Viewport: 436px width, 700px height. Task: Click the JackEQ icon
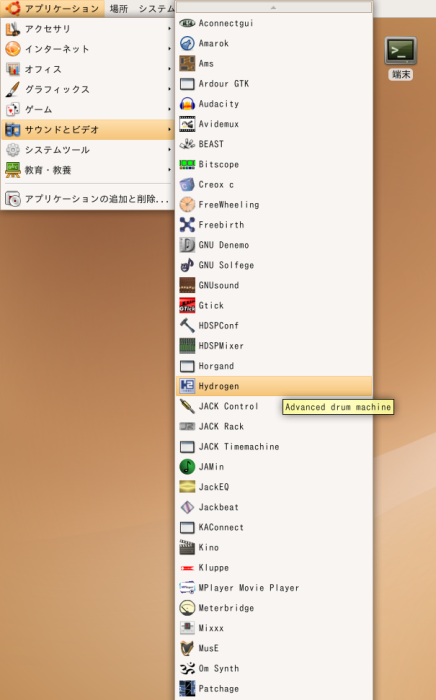[187, 487]
